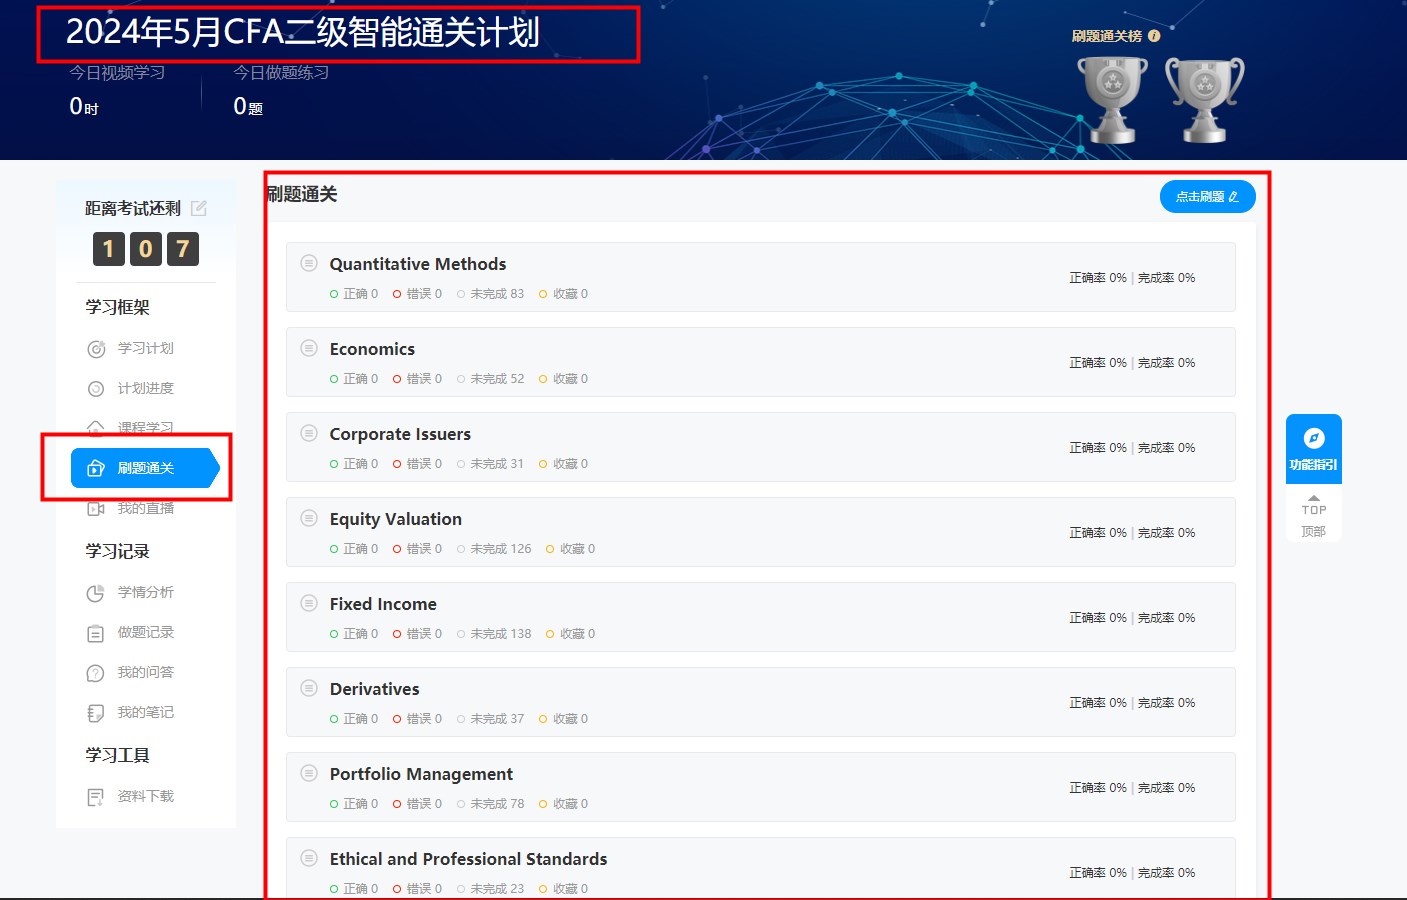Click the 资料下载 document icon
Viewport: 1407px width, 900px height.
[96, 797]
